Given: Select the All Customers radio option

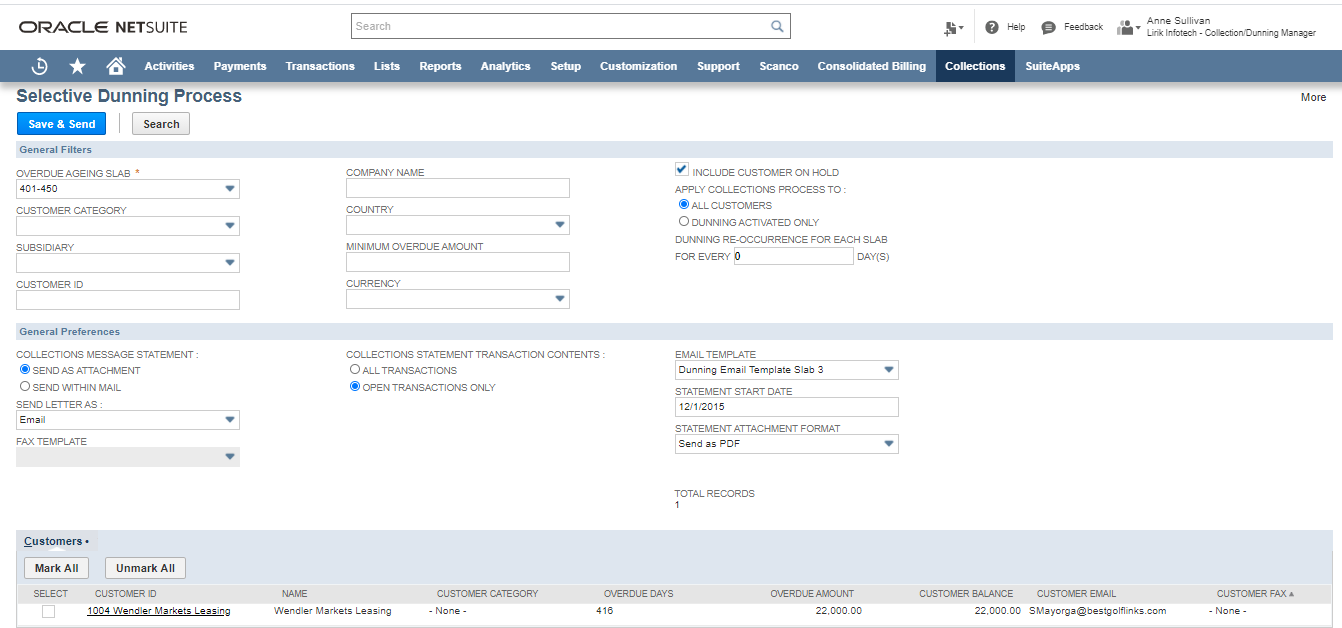Looking at the screenshot, I should tap(684, 205).
